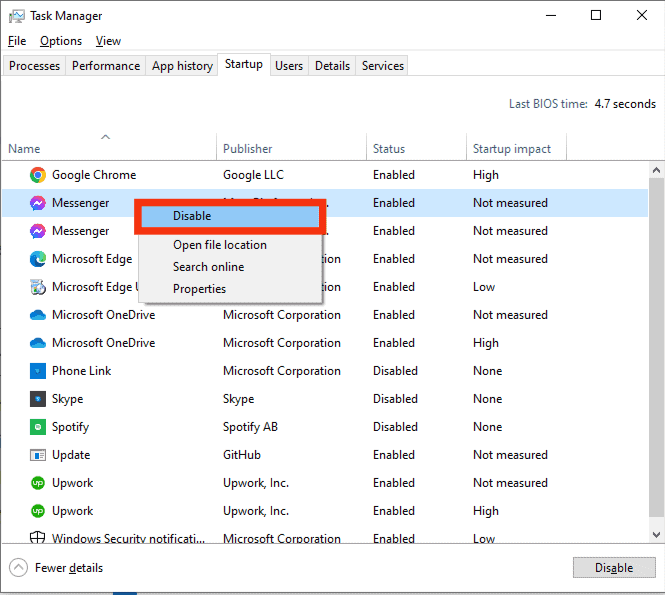Click the Task Manager title bar icon
This screenshot has width=665, height=595.
[17, 16]
